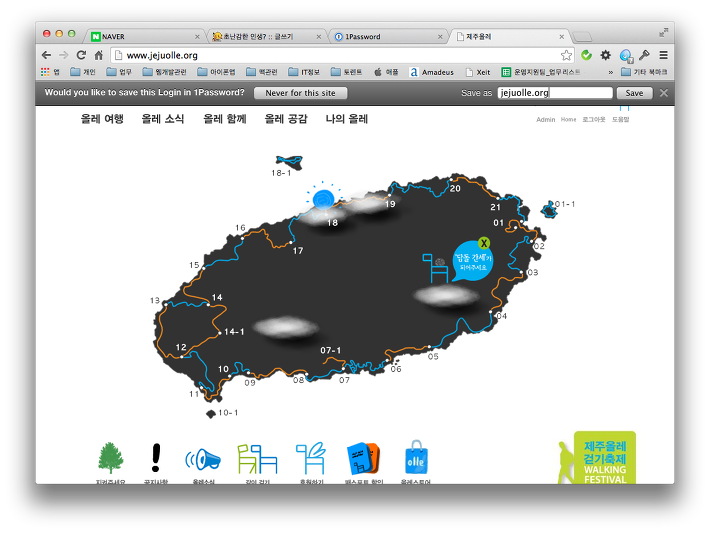Reload the current page

point(81,55)
